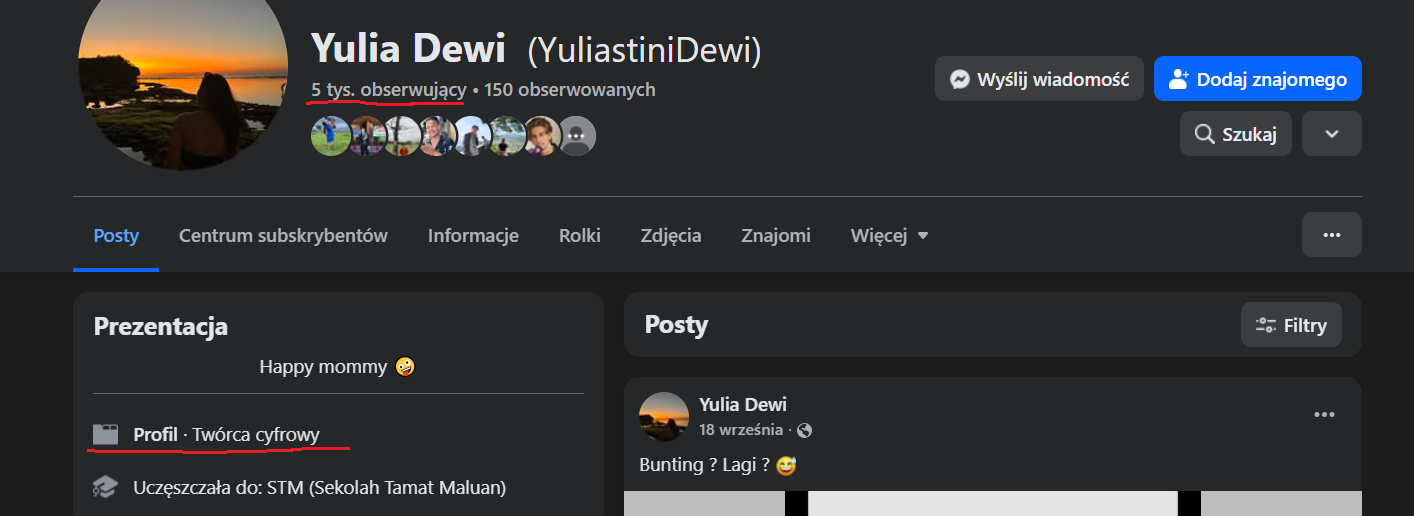Click the Yulia Dewi post author name
Image resolution: width=1414 pixels, height=516 pixels.
[743, 404]
